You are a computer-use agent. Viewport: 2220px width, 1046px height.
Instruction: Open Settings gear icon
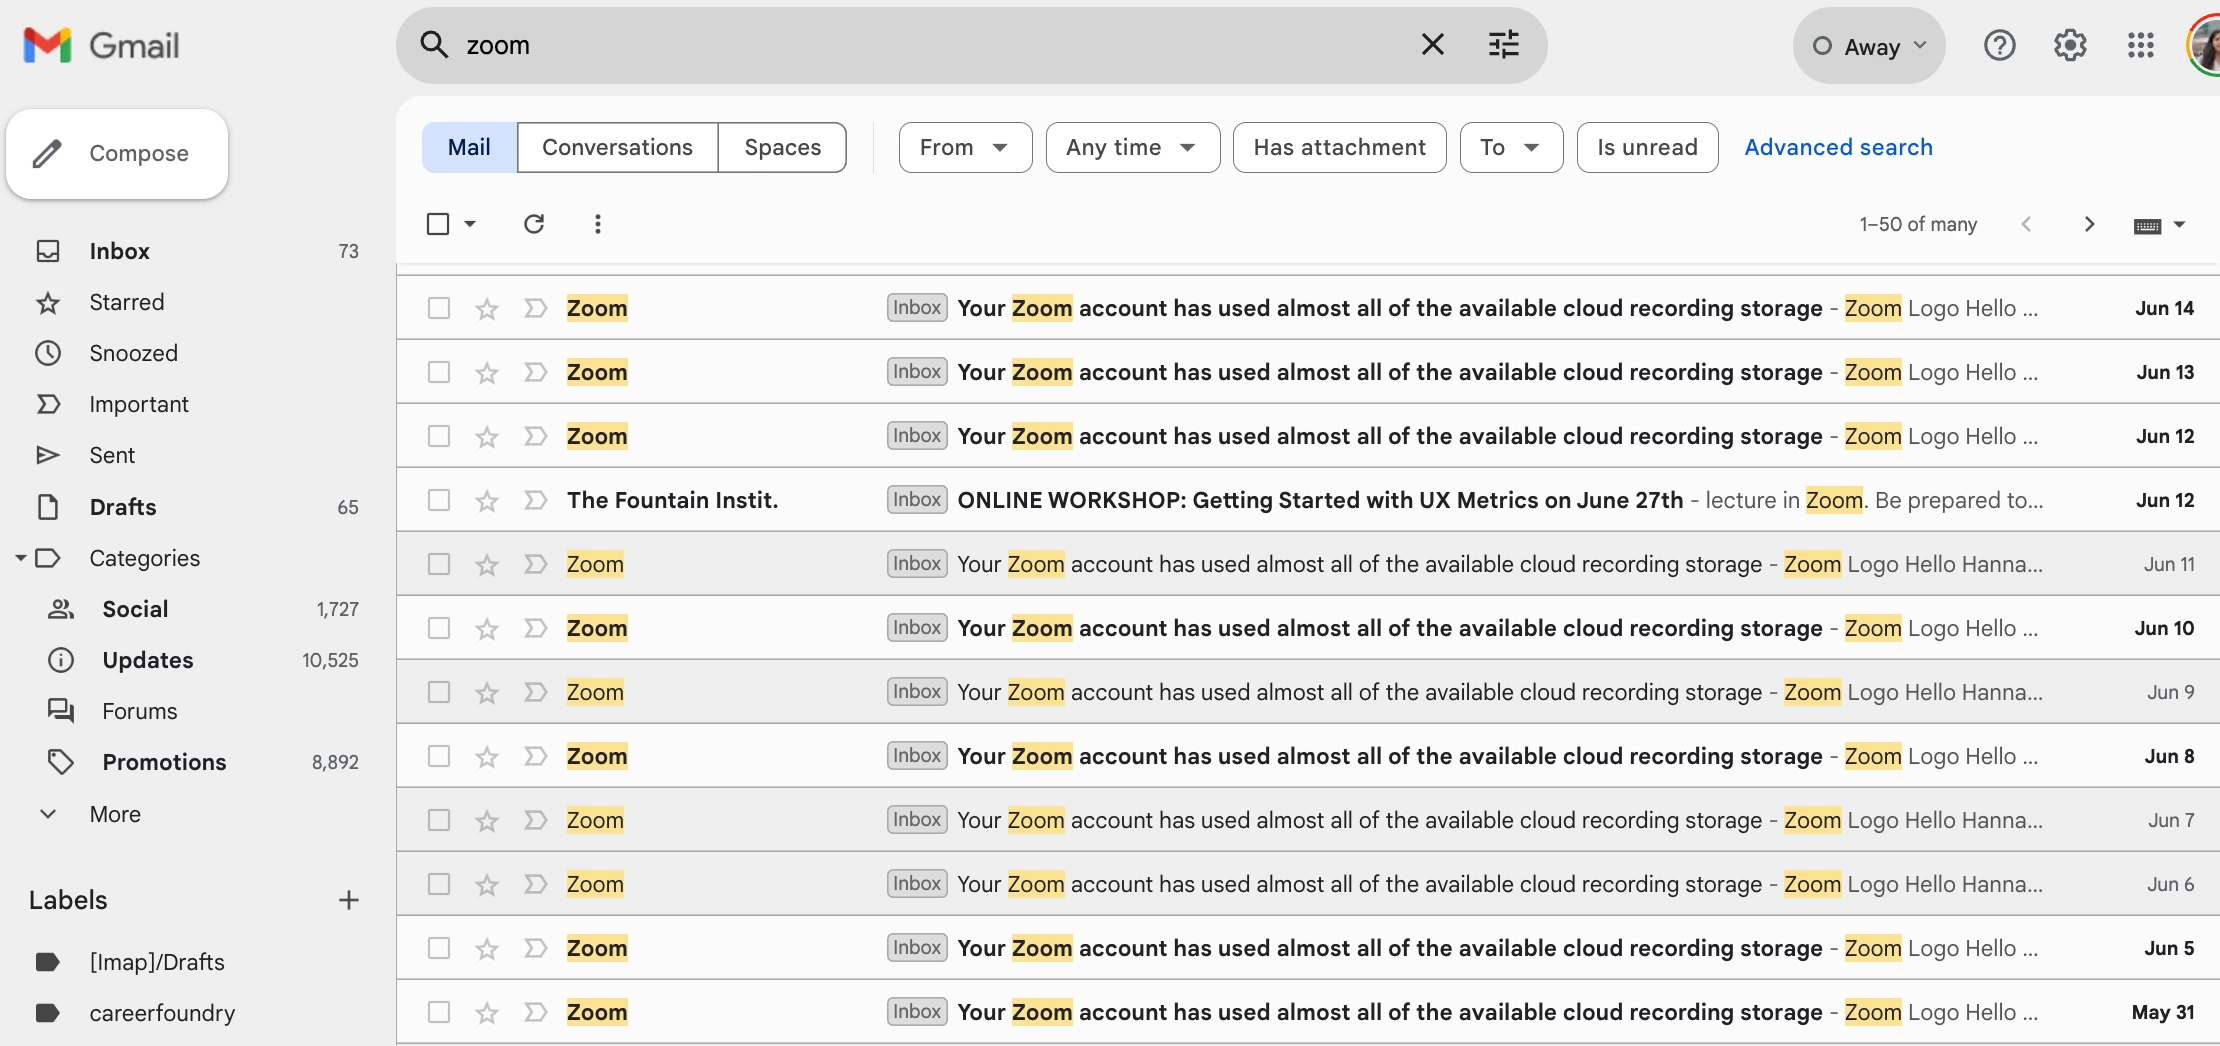(x=2070, y=45)
